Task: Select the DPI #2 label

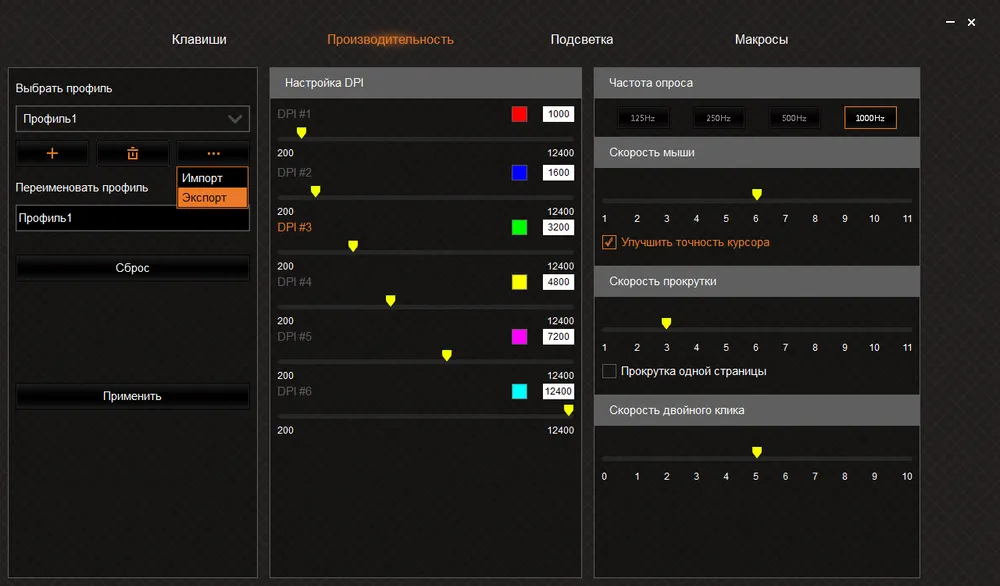Action: tap(294, 173)
